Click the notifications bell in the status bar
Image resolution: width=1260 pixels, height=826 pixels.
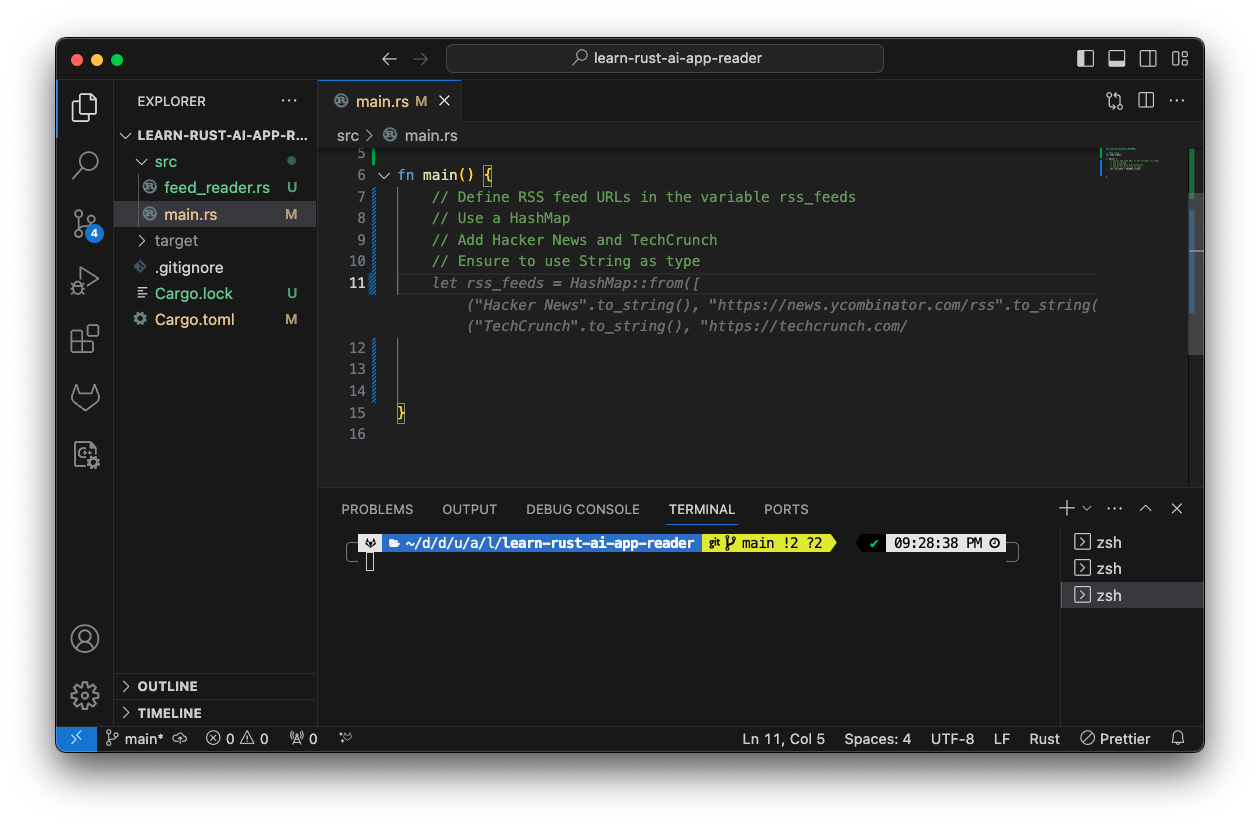pyautogui.click(x=1177, y=738)
